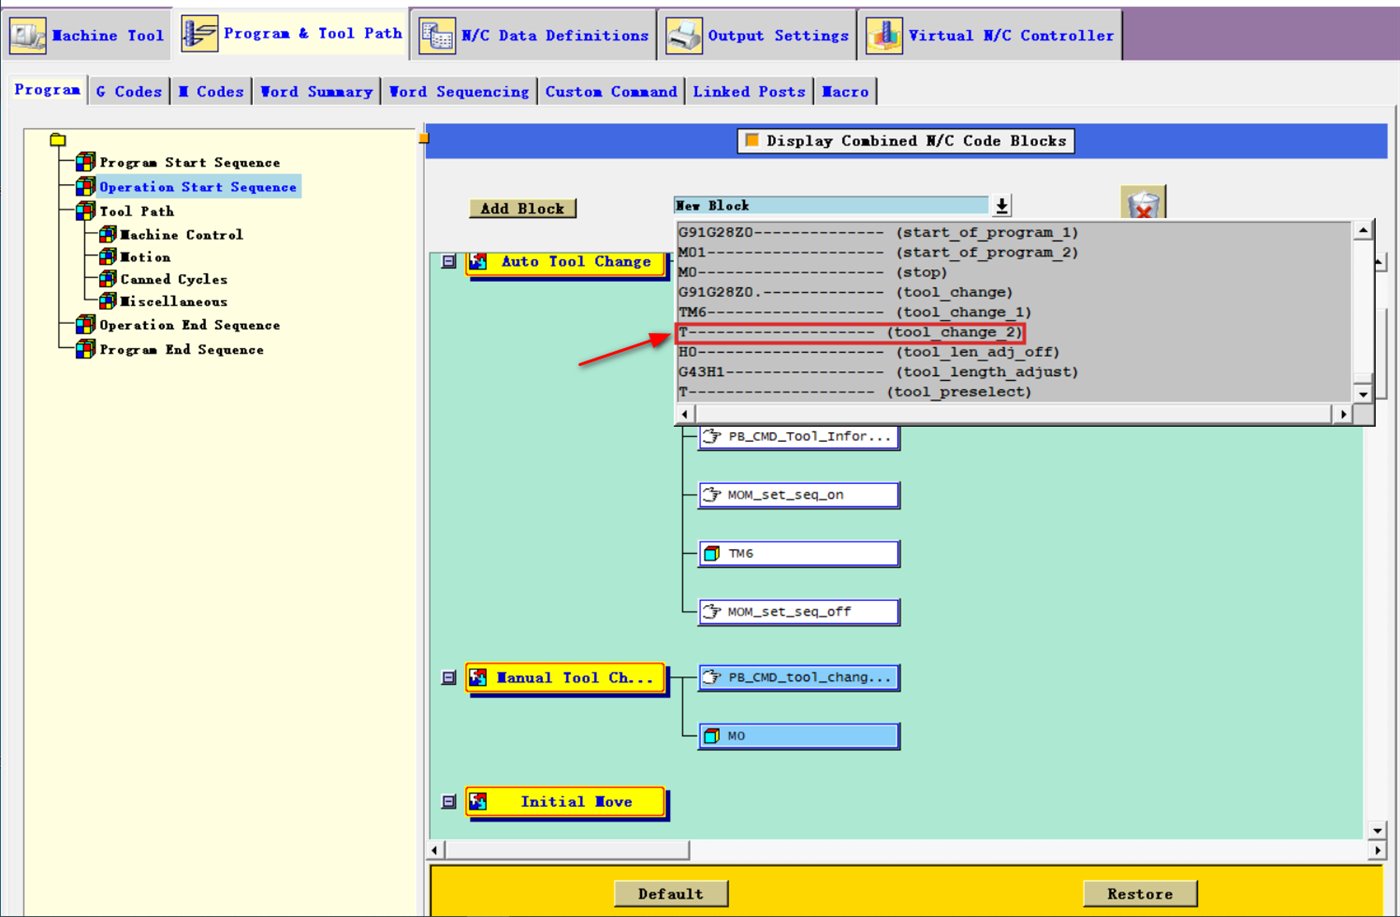This screenshot has width=1400, height=917.
Task: Select the M0 block under Manual Tool Change
Action: (x=799, y=736)
